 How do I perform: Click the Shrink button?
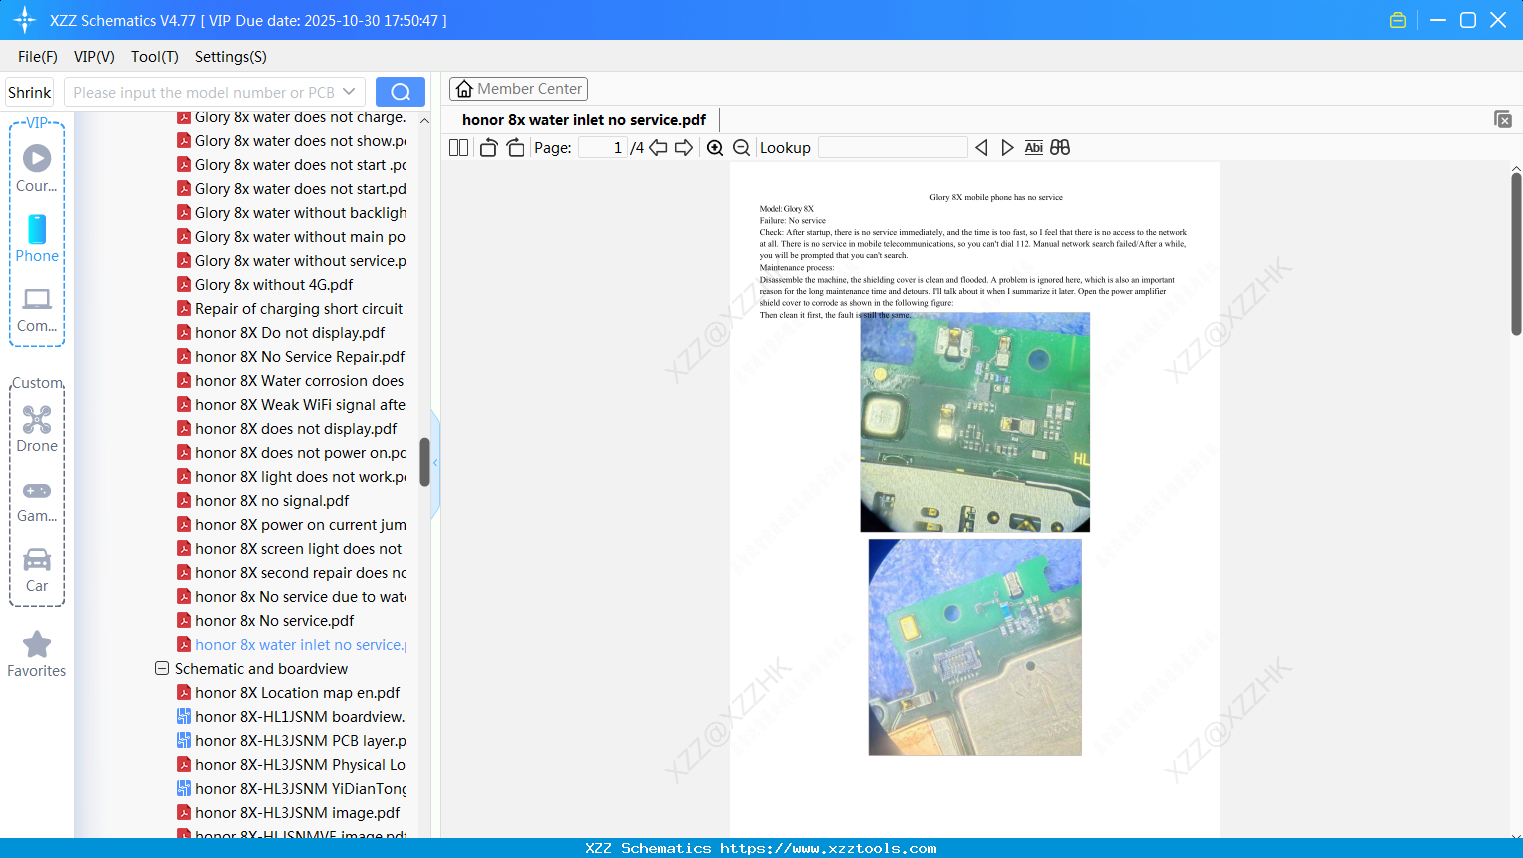(30, 92)
